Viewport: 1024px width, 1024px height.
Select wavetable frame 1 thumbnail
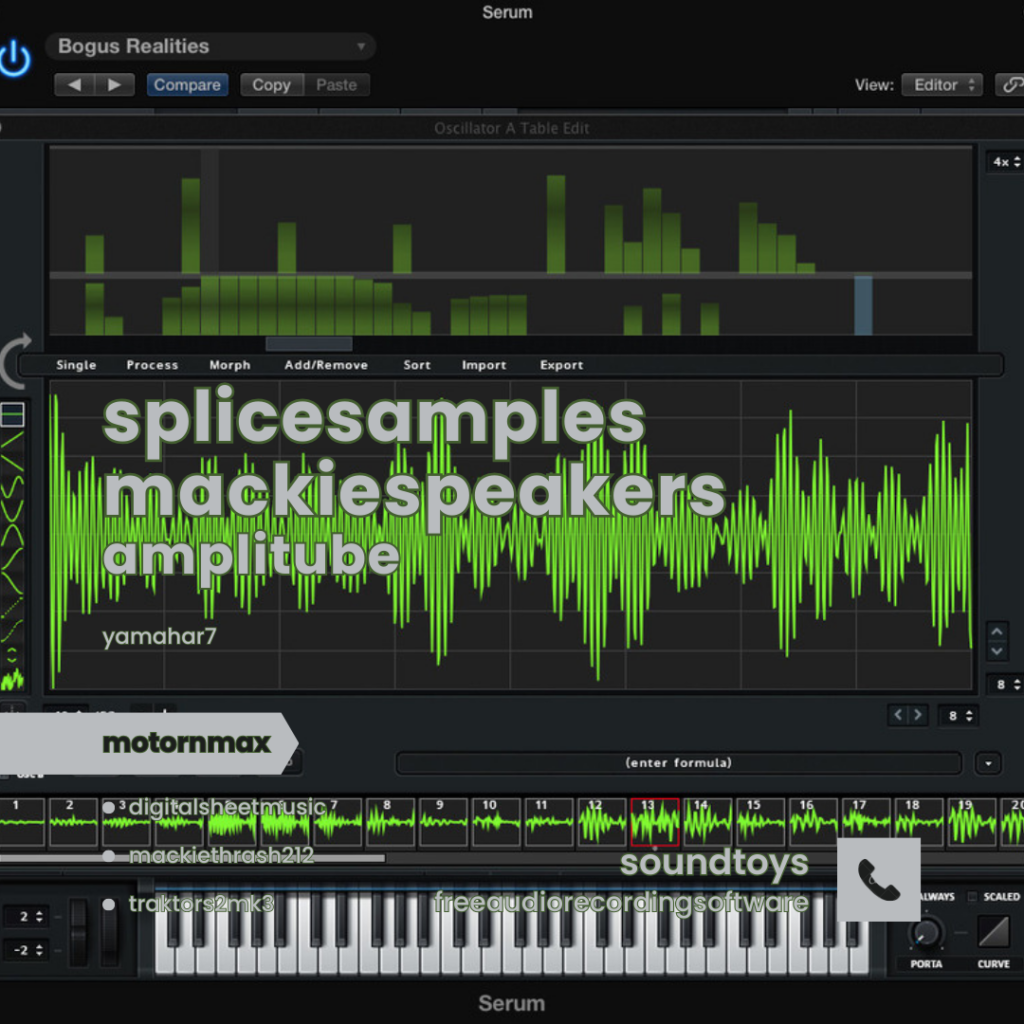click(22, 822)
